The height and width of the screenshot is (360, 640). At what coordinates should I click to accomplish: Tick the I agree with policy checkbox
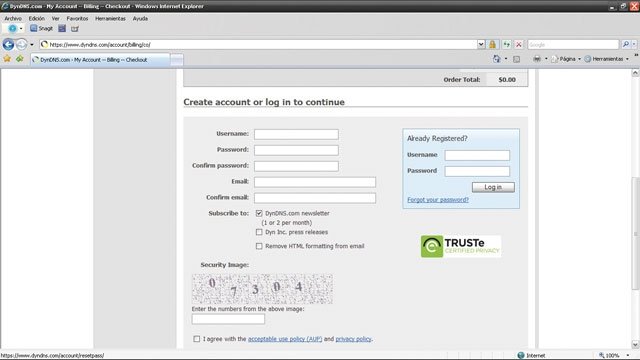pyautogui.click(x=197, y=339)
